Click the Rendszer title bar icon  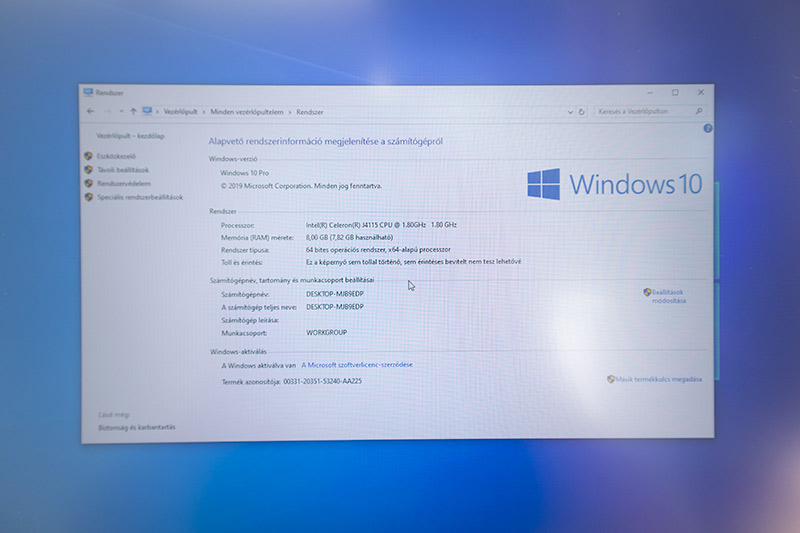(x=88, y=92)
